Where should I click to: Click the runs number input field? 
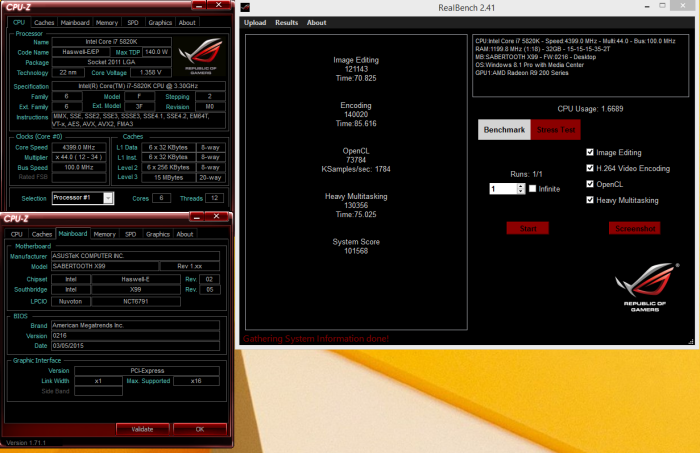click(x=503, y=189)
